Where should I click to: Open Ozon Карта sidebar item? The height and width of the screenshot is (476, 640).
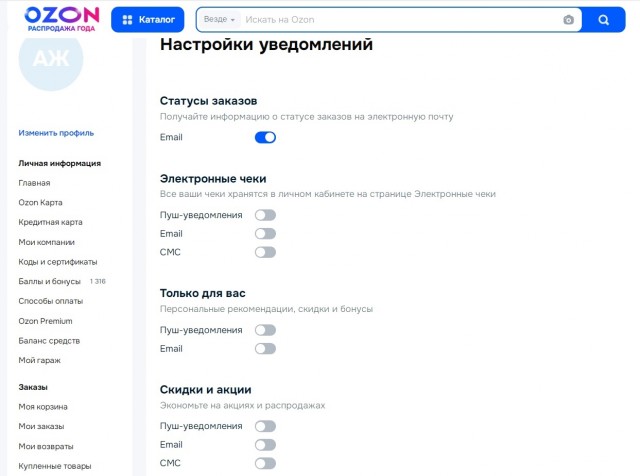point(40,202)
